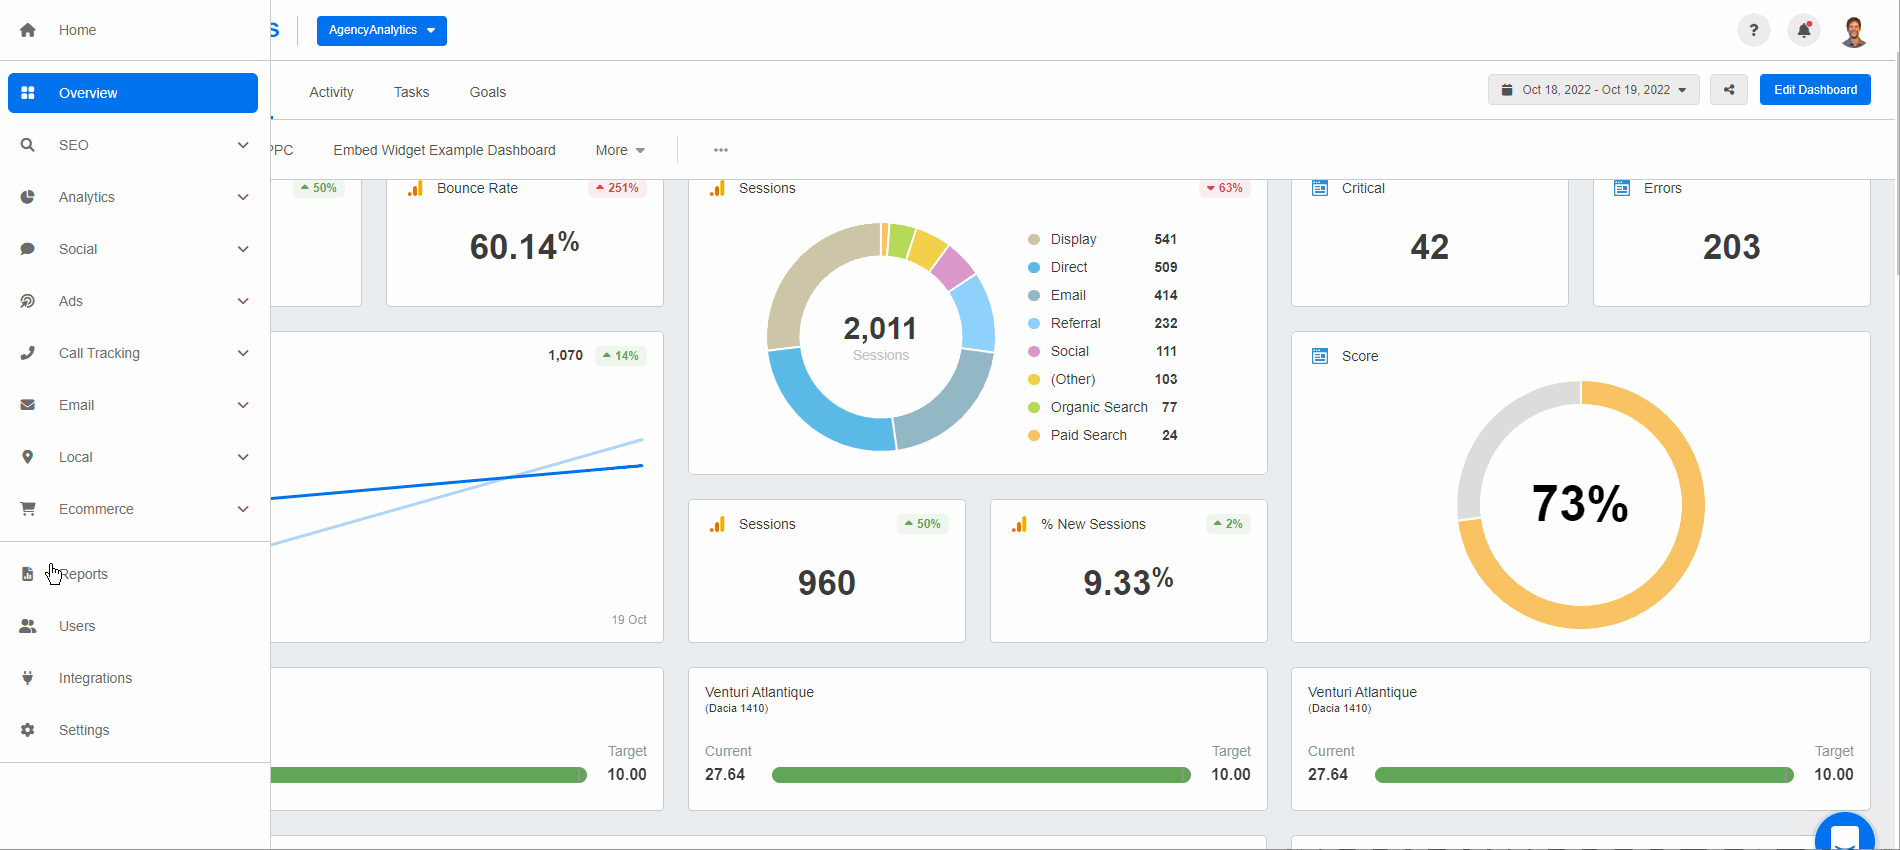Open the AgencyAnalytics campaign dropdown

pos(381,30)
